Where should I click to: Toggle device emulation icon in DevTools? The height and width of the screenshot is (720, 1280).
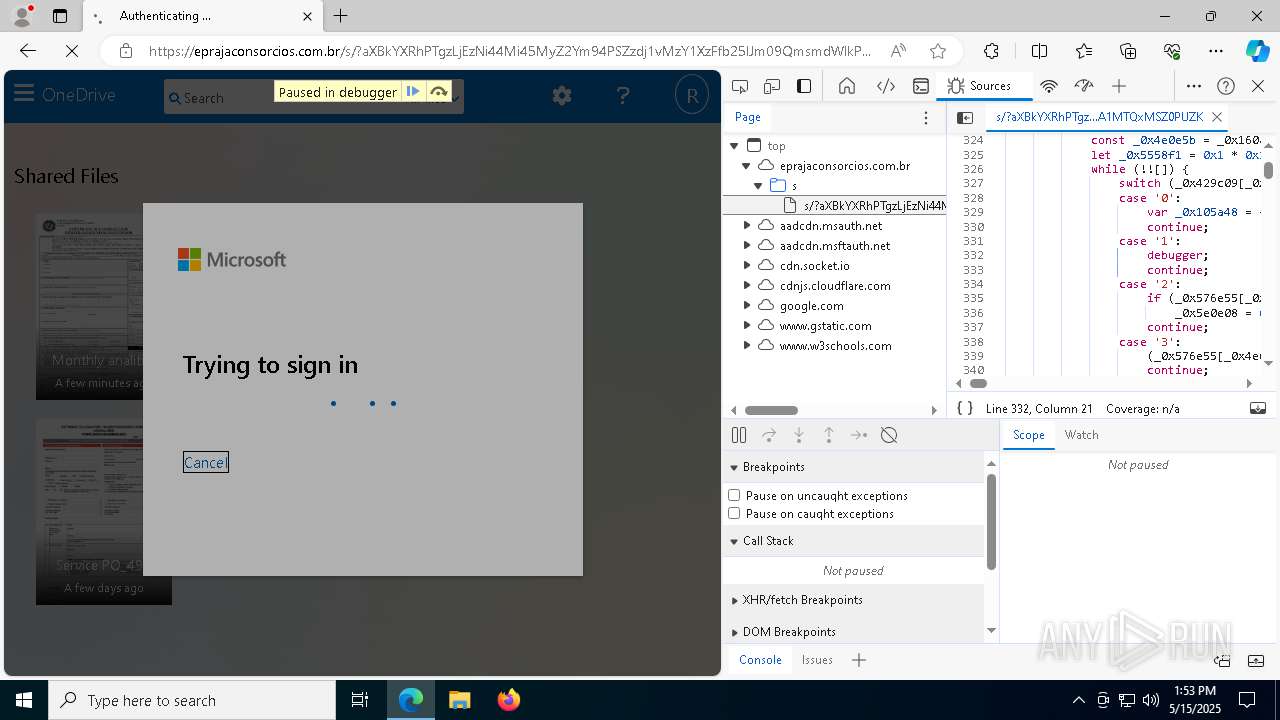[772, 86]
